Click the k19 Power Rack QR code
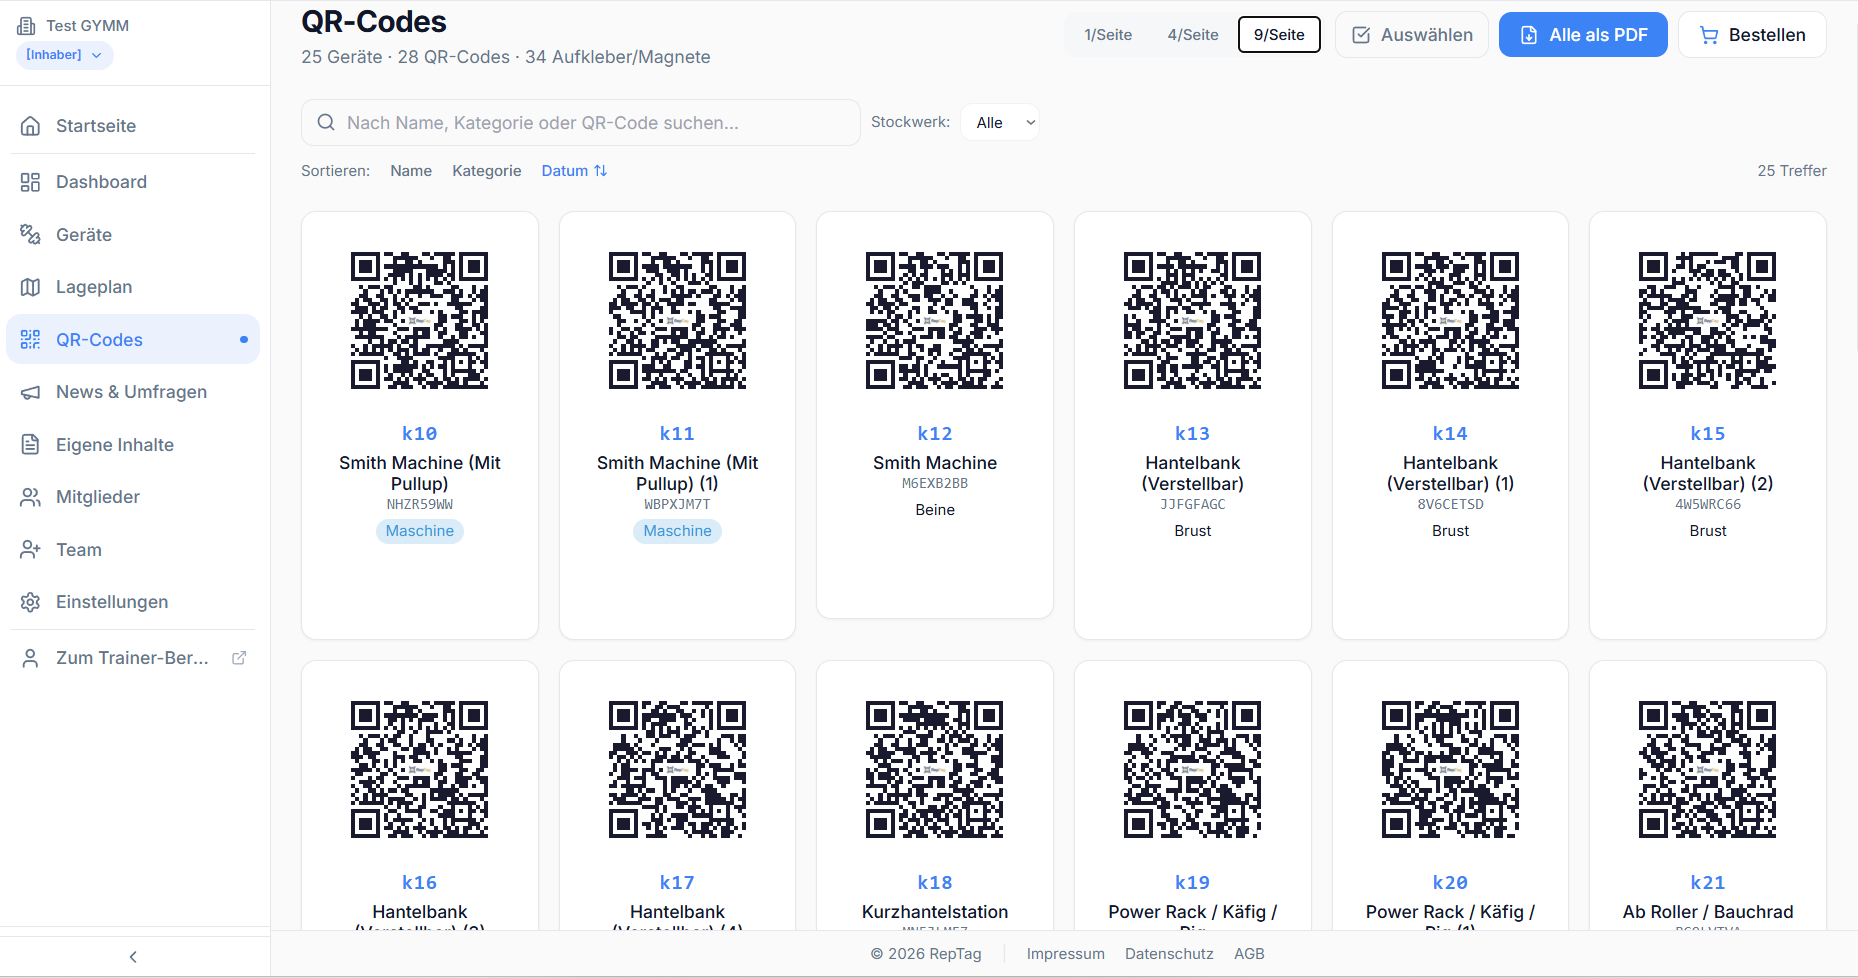Screen dimensions: 1858x978 point(1193,769)
